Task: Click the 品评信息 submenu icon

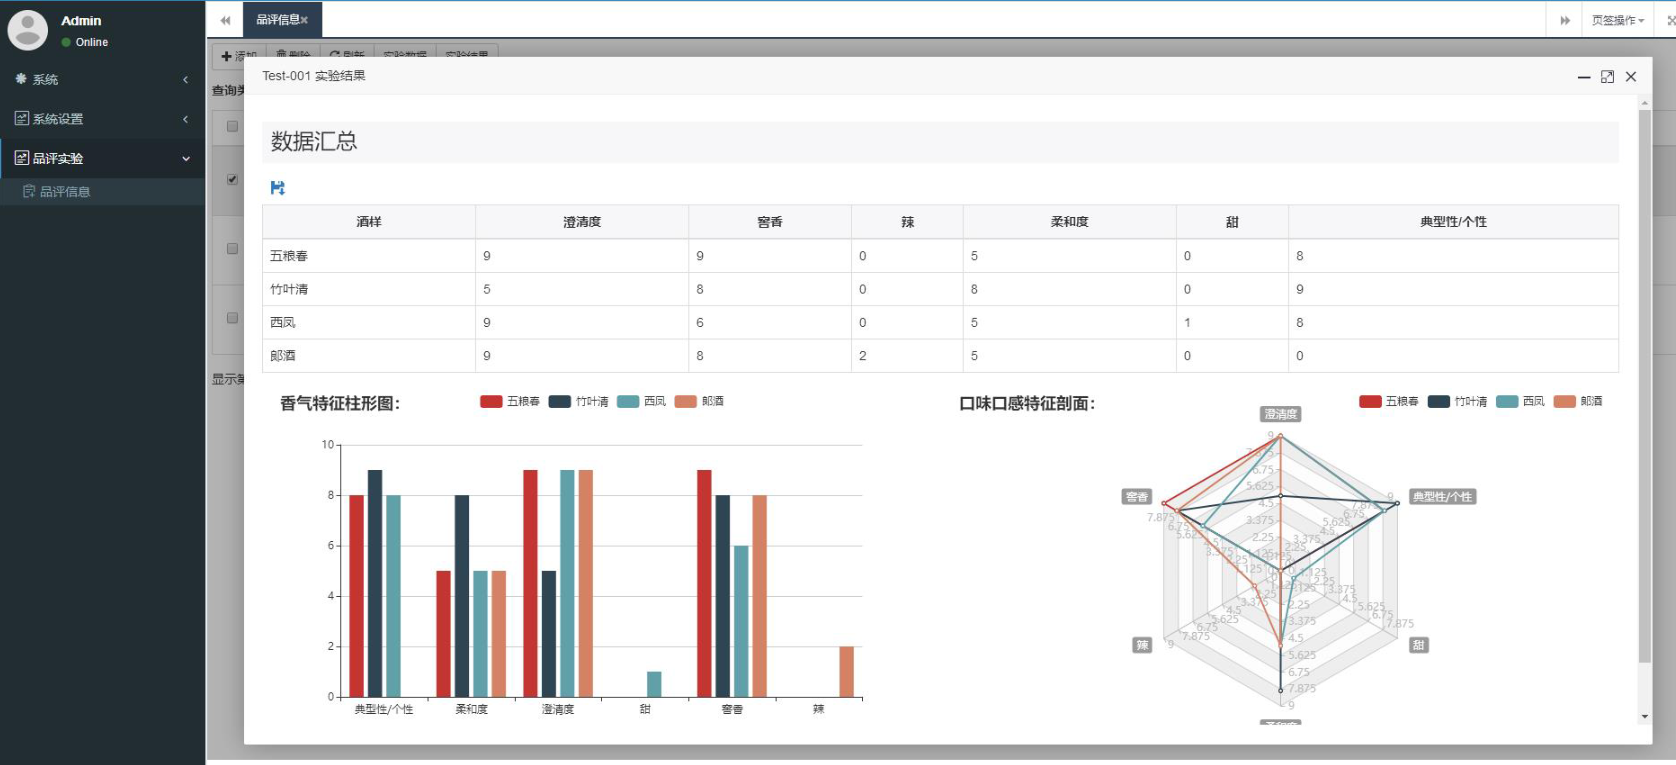Action: coord(29,191)
